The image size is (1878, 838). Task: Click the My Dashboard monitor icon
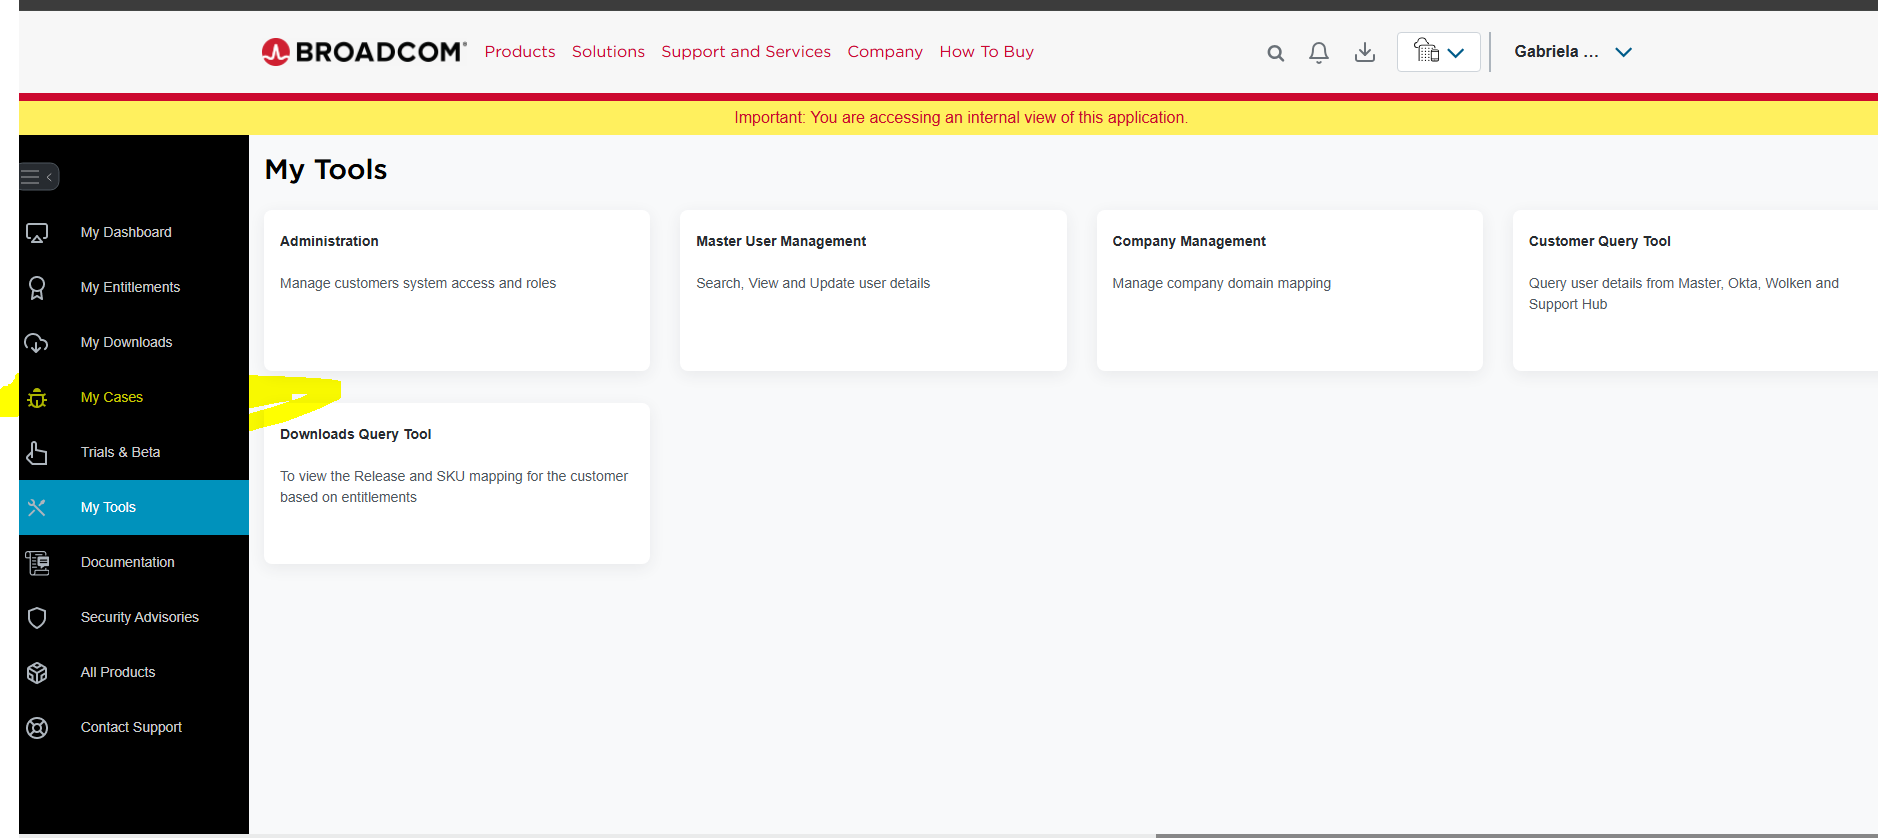pos(37,233)
